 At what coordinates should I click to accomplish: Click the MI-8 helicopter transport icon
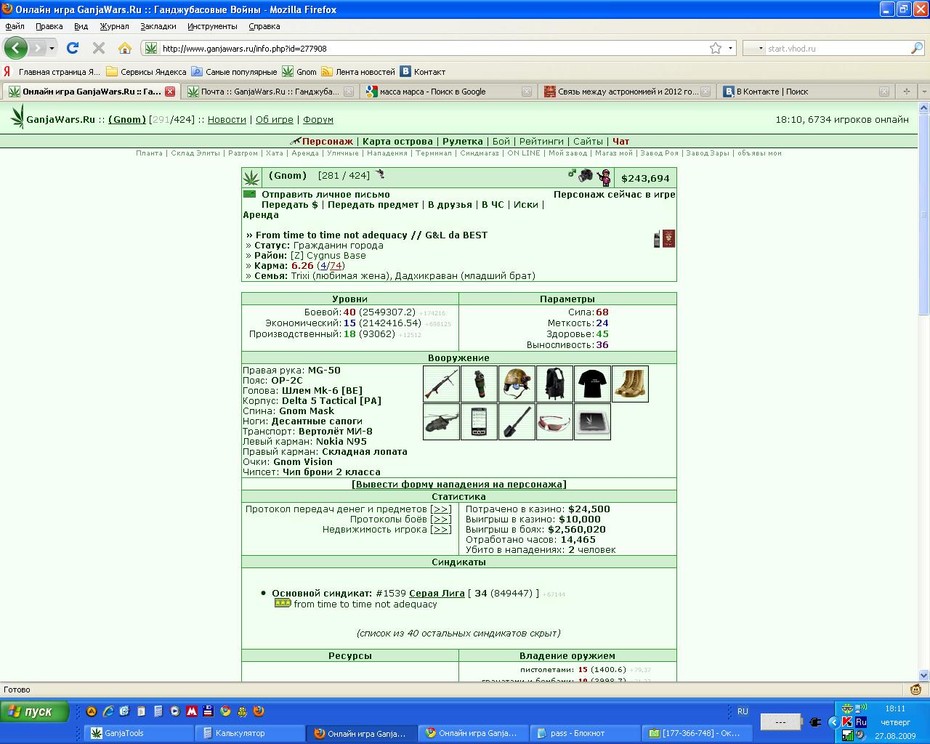click(441, 422)
